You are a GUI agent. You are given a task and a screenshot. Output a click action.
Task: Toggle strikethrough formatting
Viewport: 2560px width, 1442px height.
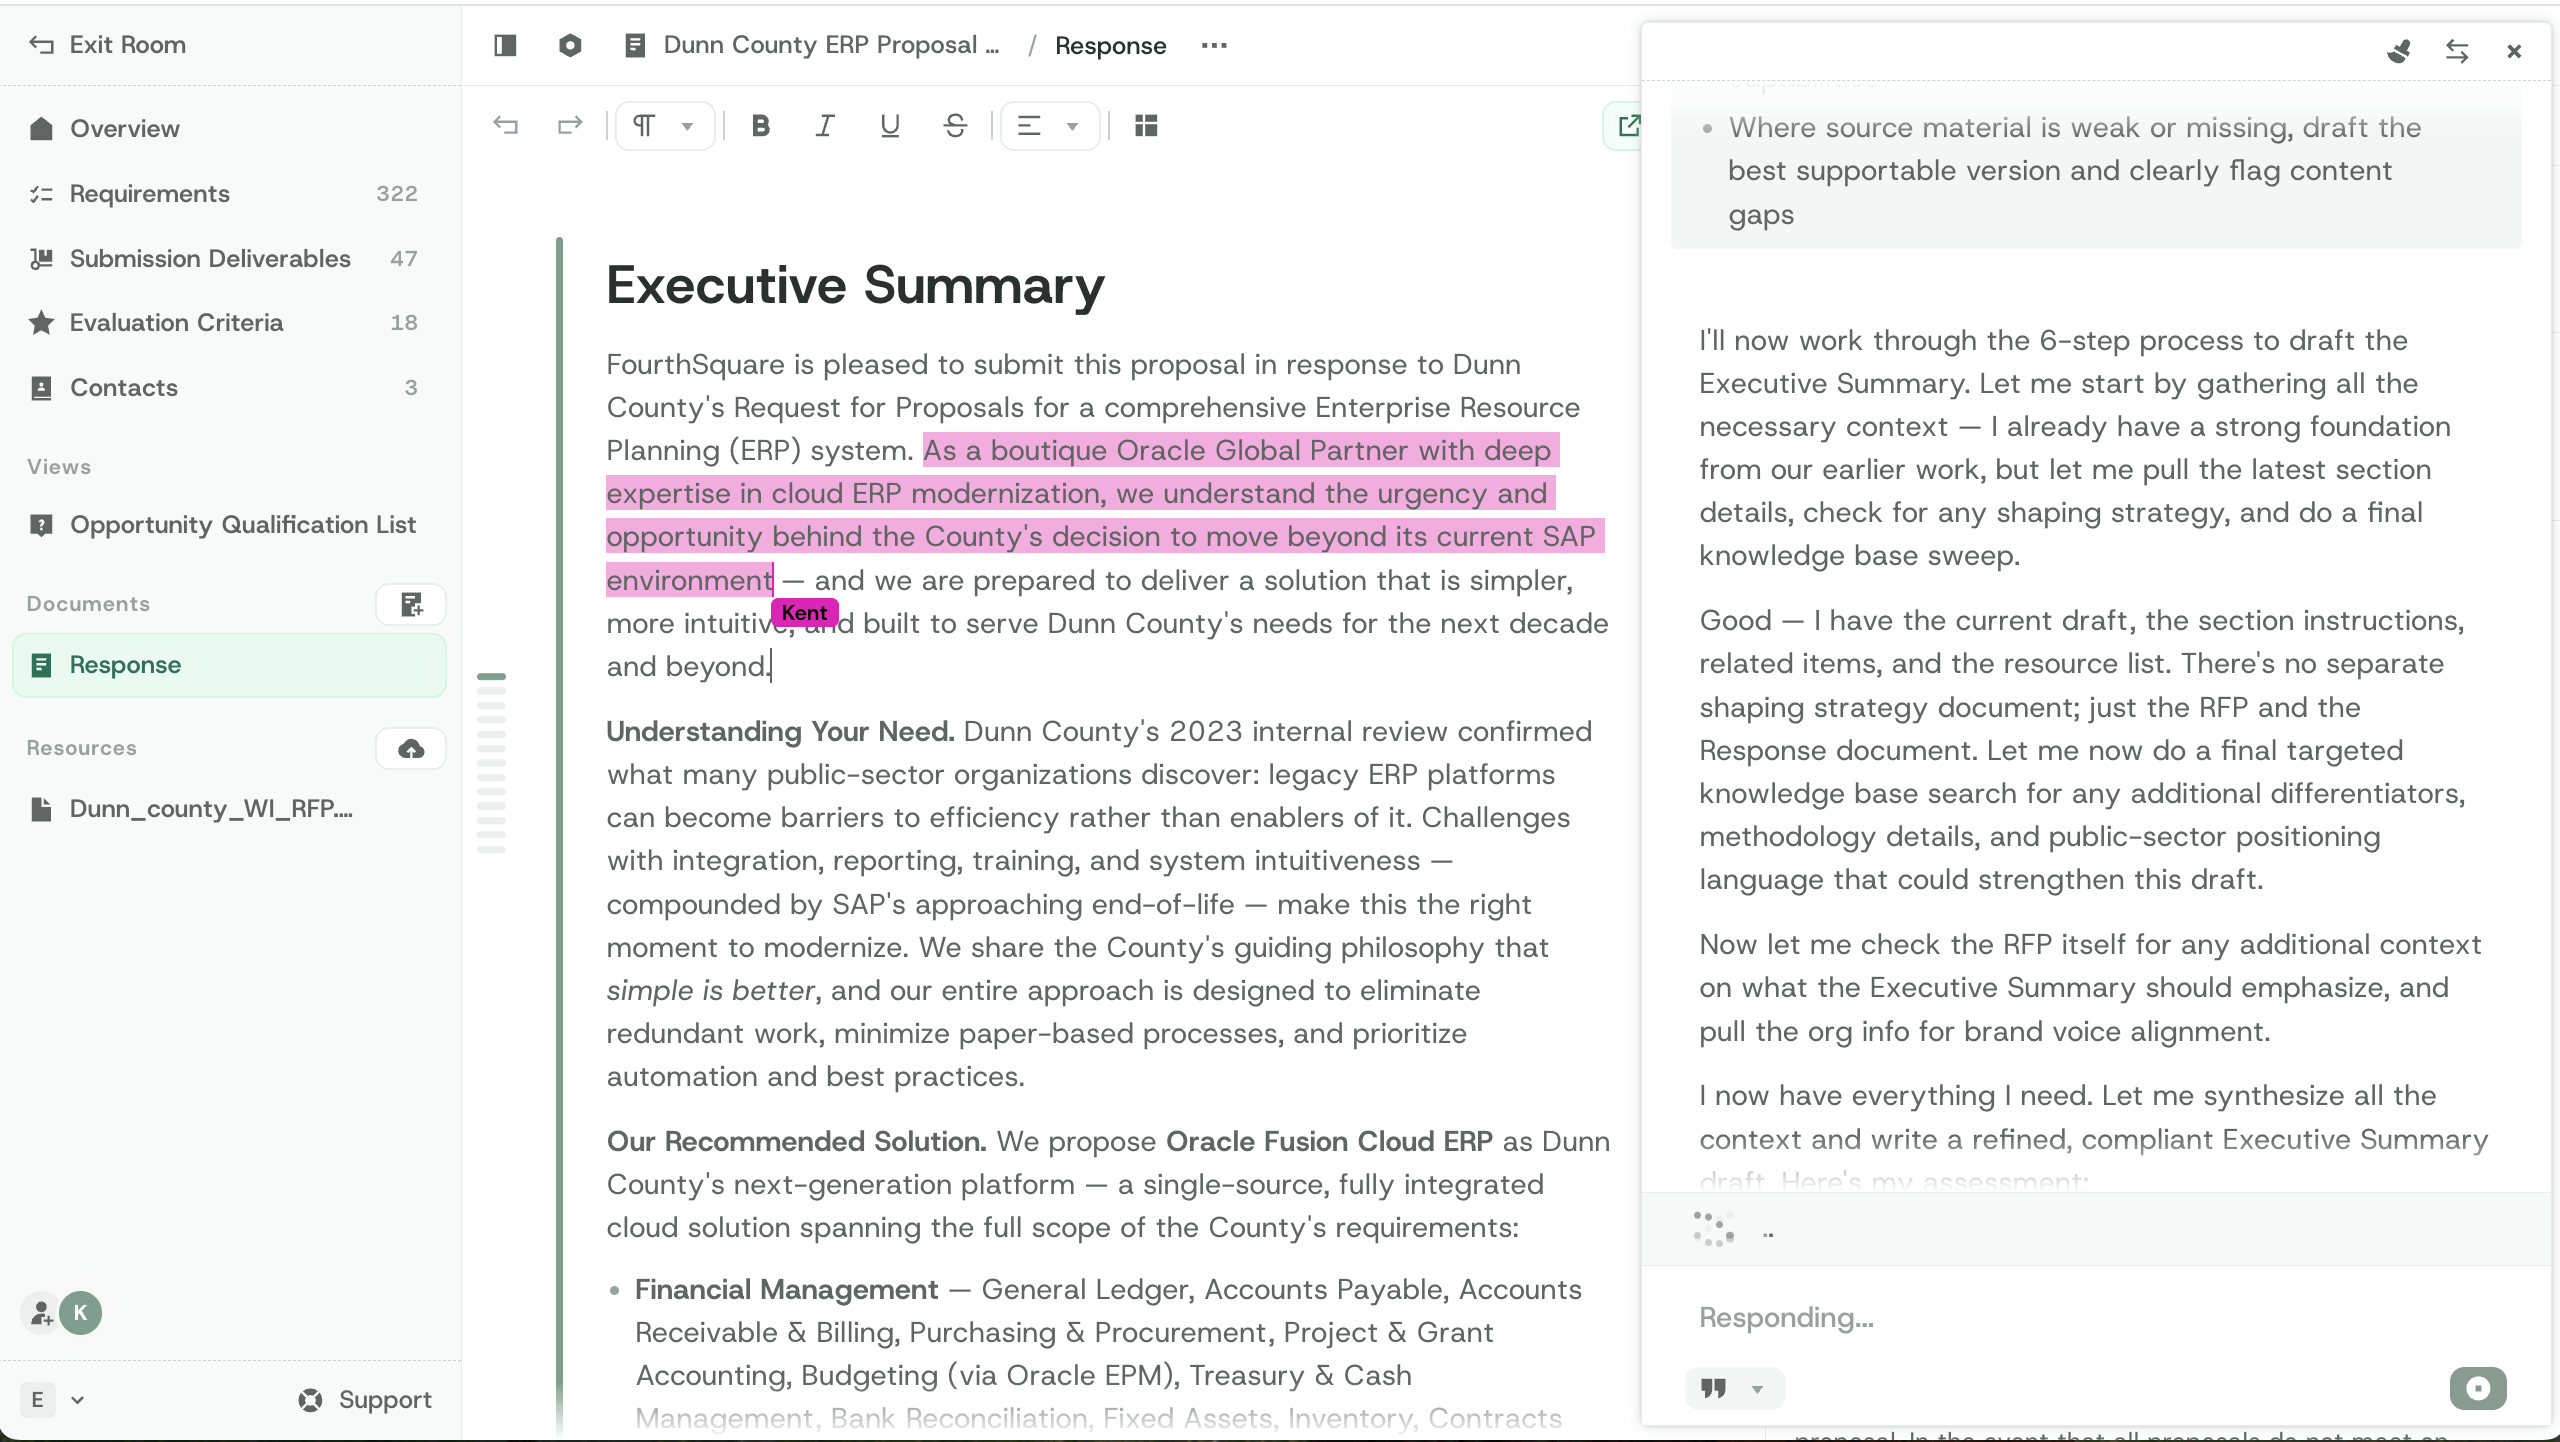pyautogui.click(x=955, y=126)
